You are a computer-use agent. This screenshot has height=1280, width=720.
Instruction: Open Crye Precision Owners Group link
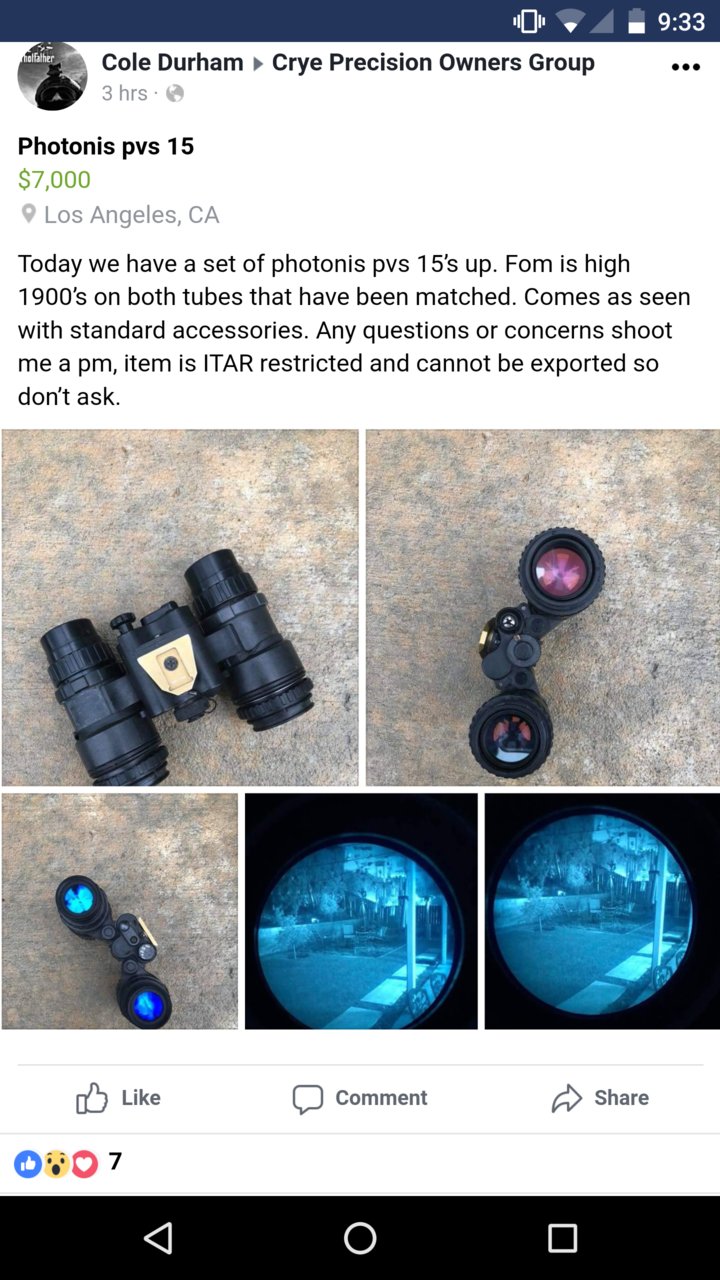[x=433, y=62]
